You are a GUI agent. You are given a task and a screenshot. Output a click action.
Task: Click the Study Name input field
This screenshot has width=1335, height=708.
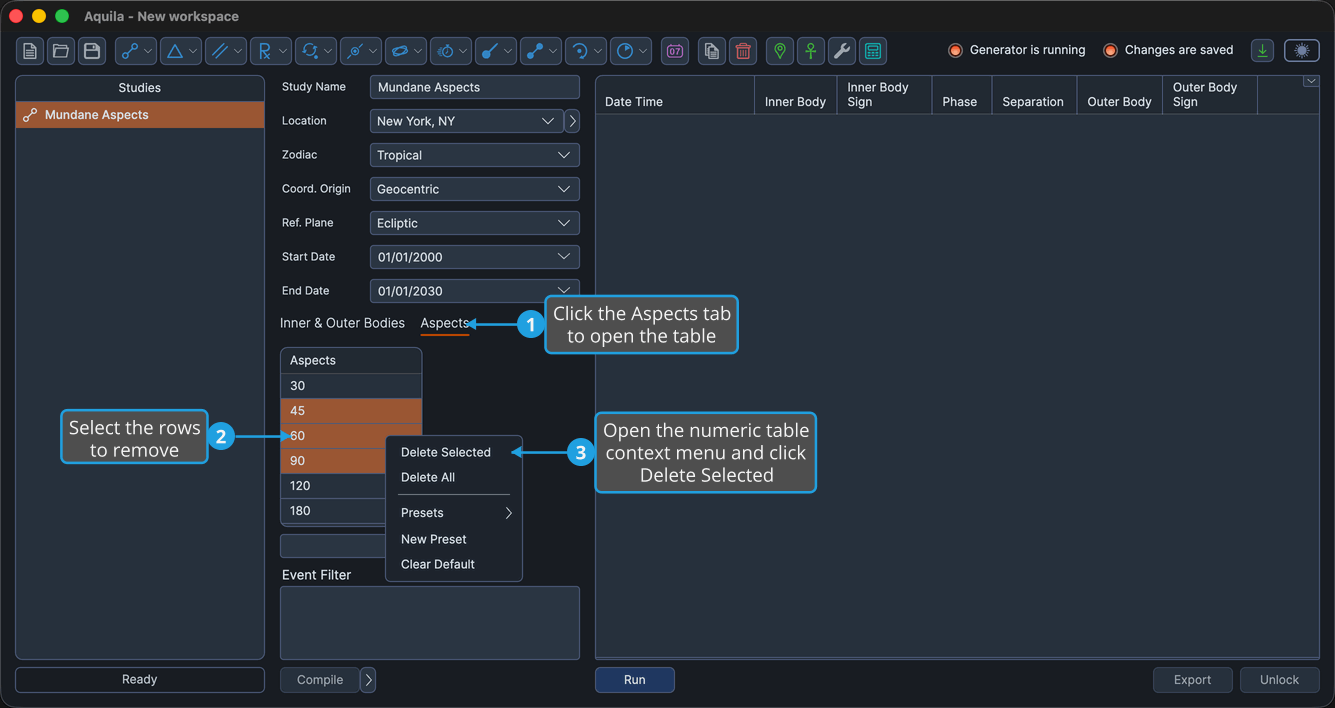[x=475, y=87]
